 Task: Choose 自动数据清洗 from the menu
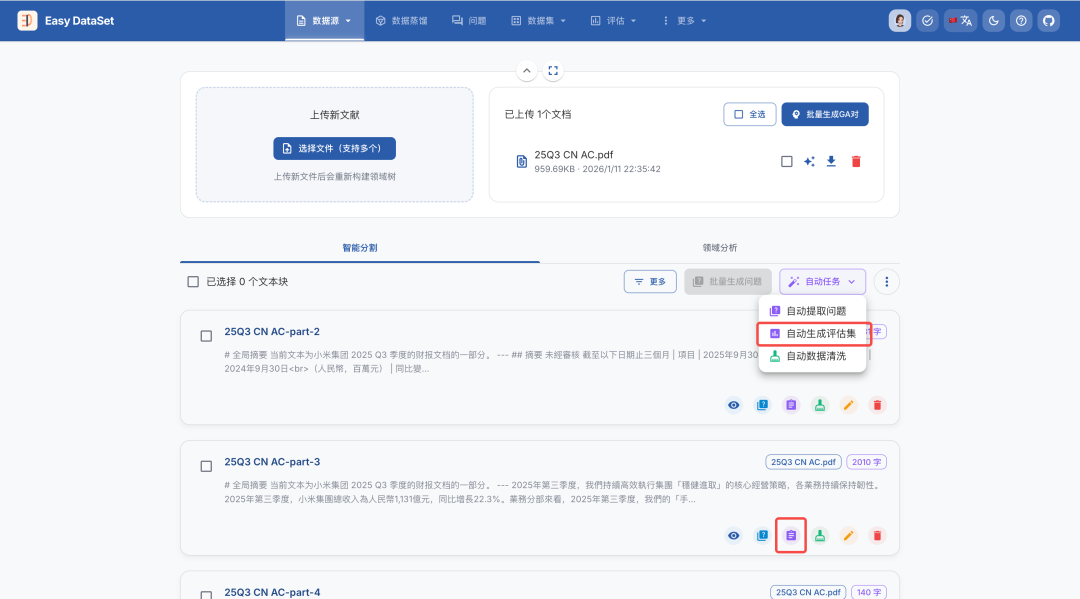[x=812, y=356]
